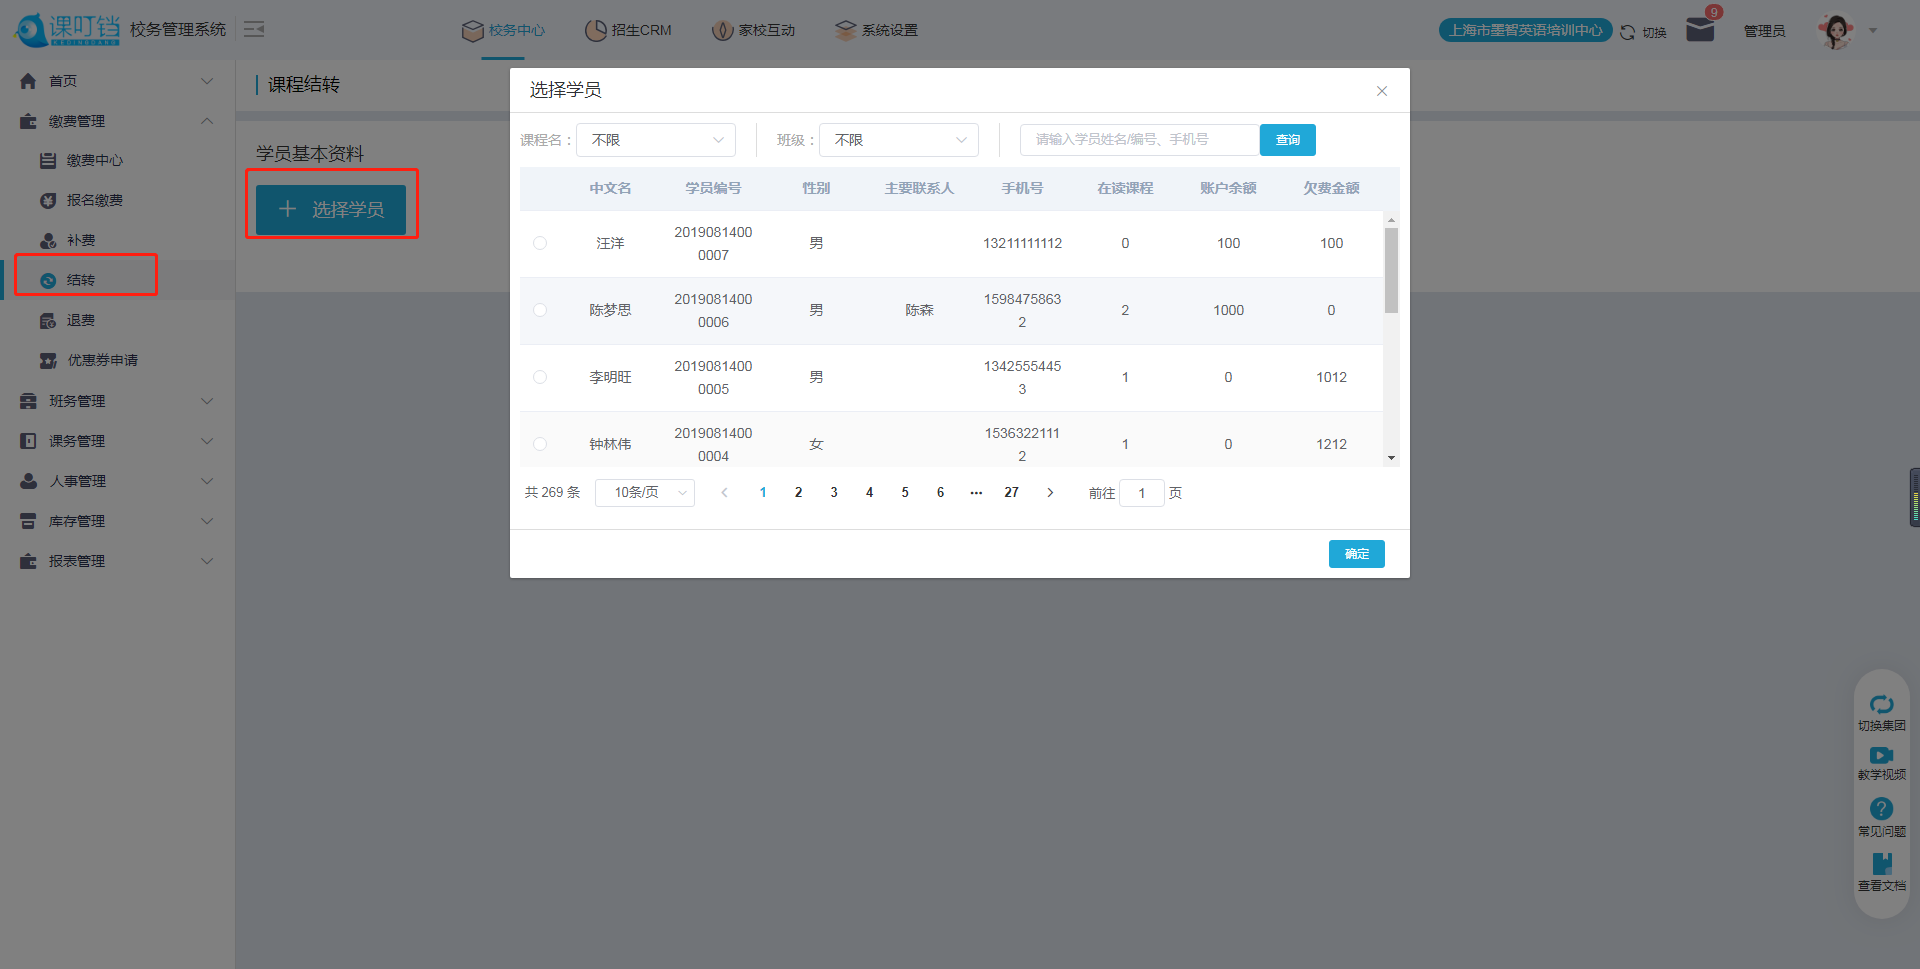Click the 选择学员 button
This screenshot has height=969, width=1920.
[331, 209]
